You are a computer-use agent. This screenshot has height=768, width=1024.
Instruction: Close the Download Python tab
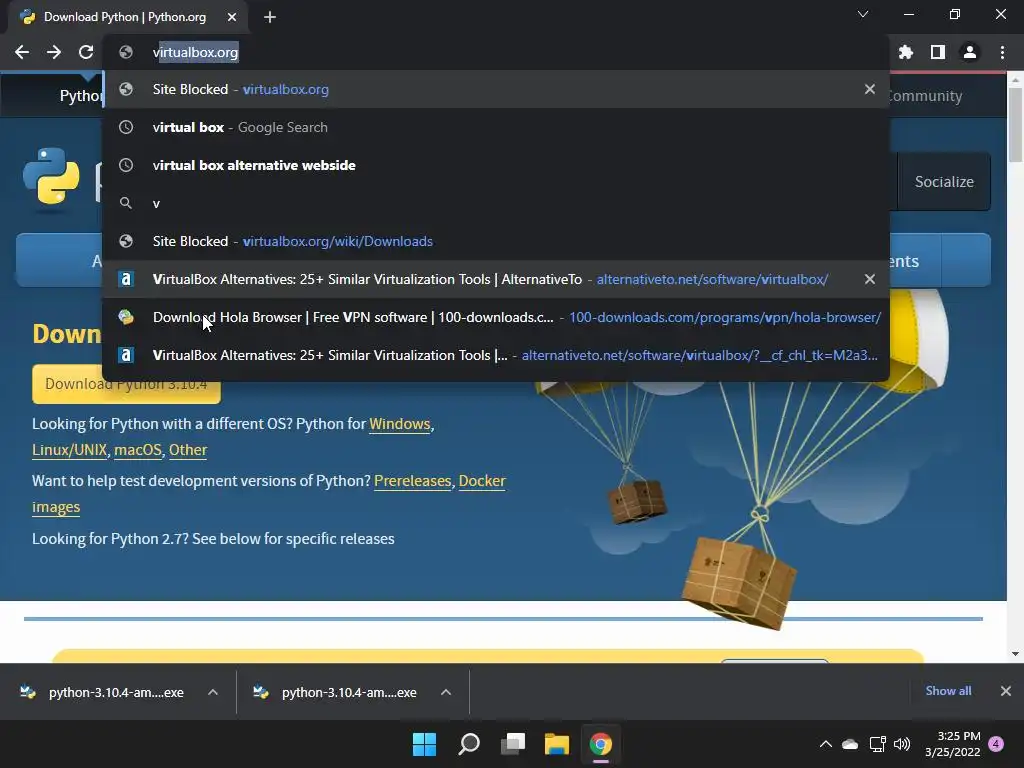click(232, 17)
